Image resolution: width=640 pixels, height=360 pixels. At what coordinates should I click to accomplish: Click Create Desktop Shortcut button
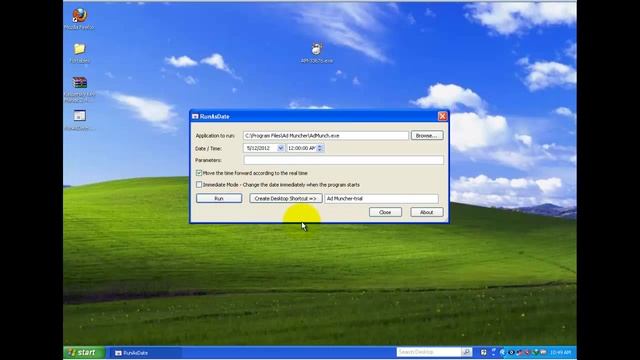(286, 198)
